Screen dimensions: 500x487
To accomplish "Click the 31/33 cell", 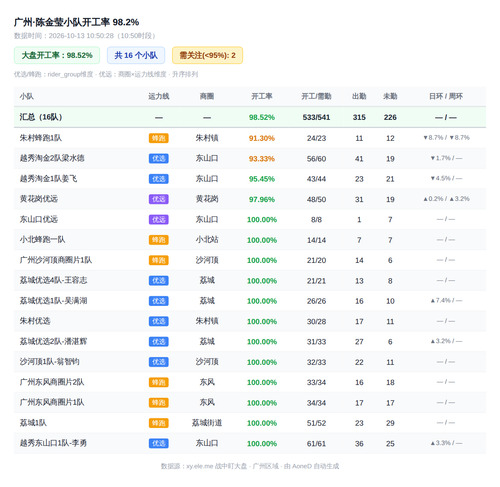I will click(x=316, y=342).
